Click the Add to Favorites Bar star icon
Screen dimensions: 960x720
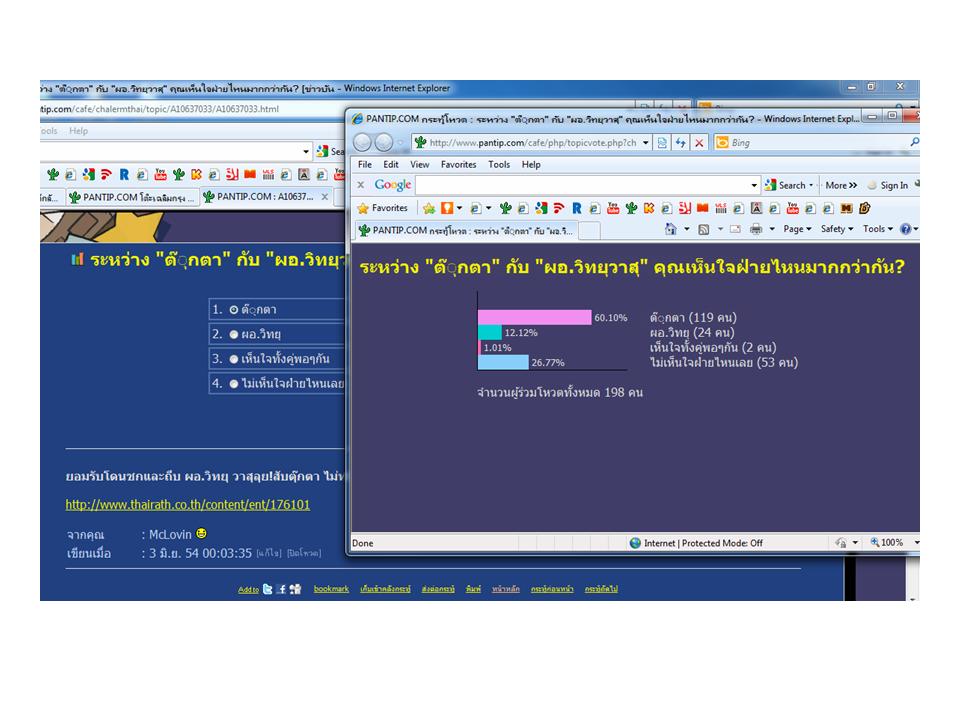click(429, 209)
